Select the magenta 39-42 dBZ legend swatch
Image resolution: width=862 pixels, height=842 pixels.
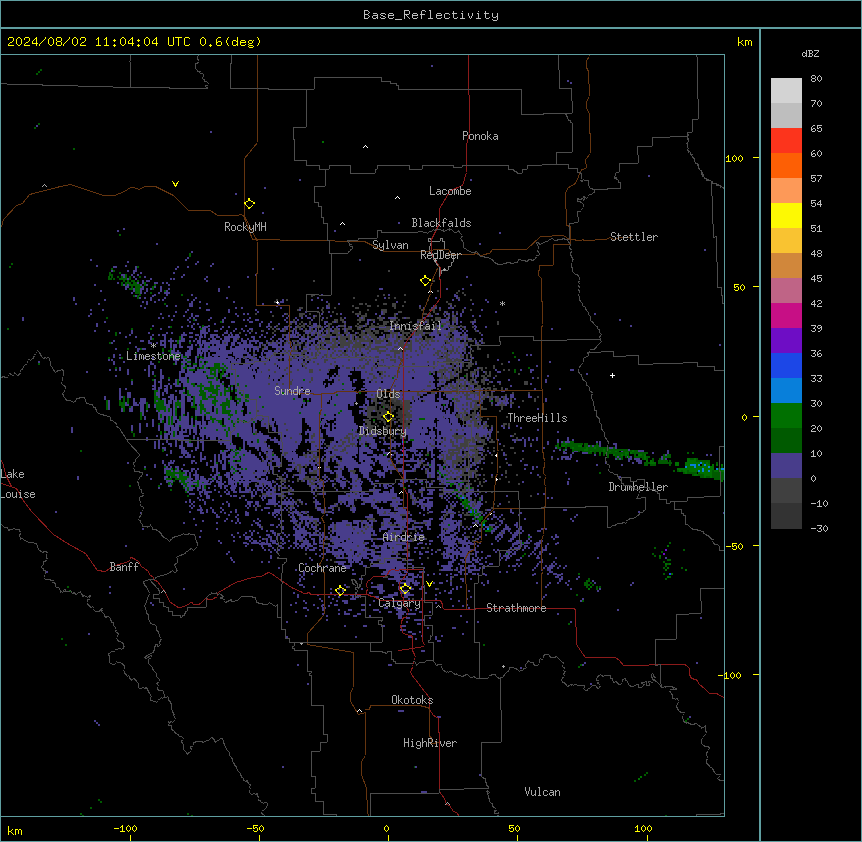(x=786, y=315)
